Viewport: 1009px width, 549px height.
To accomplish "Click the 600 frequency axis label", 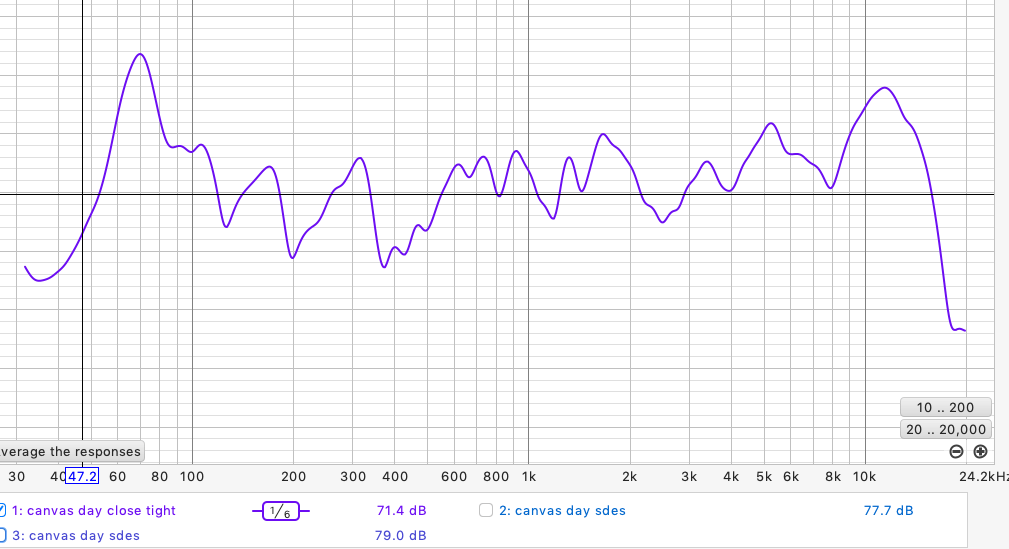I will 454,476.
